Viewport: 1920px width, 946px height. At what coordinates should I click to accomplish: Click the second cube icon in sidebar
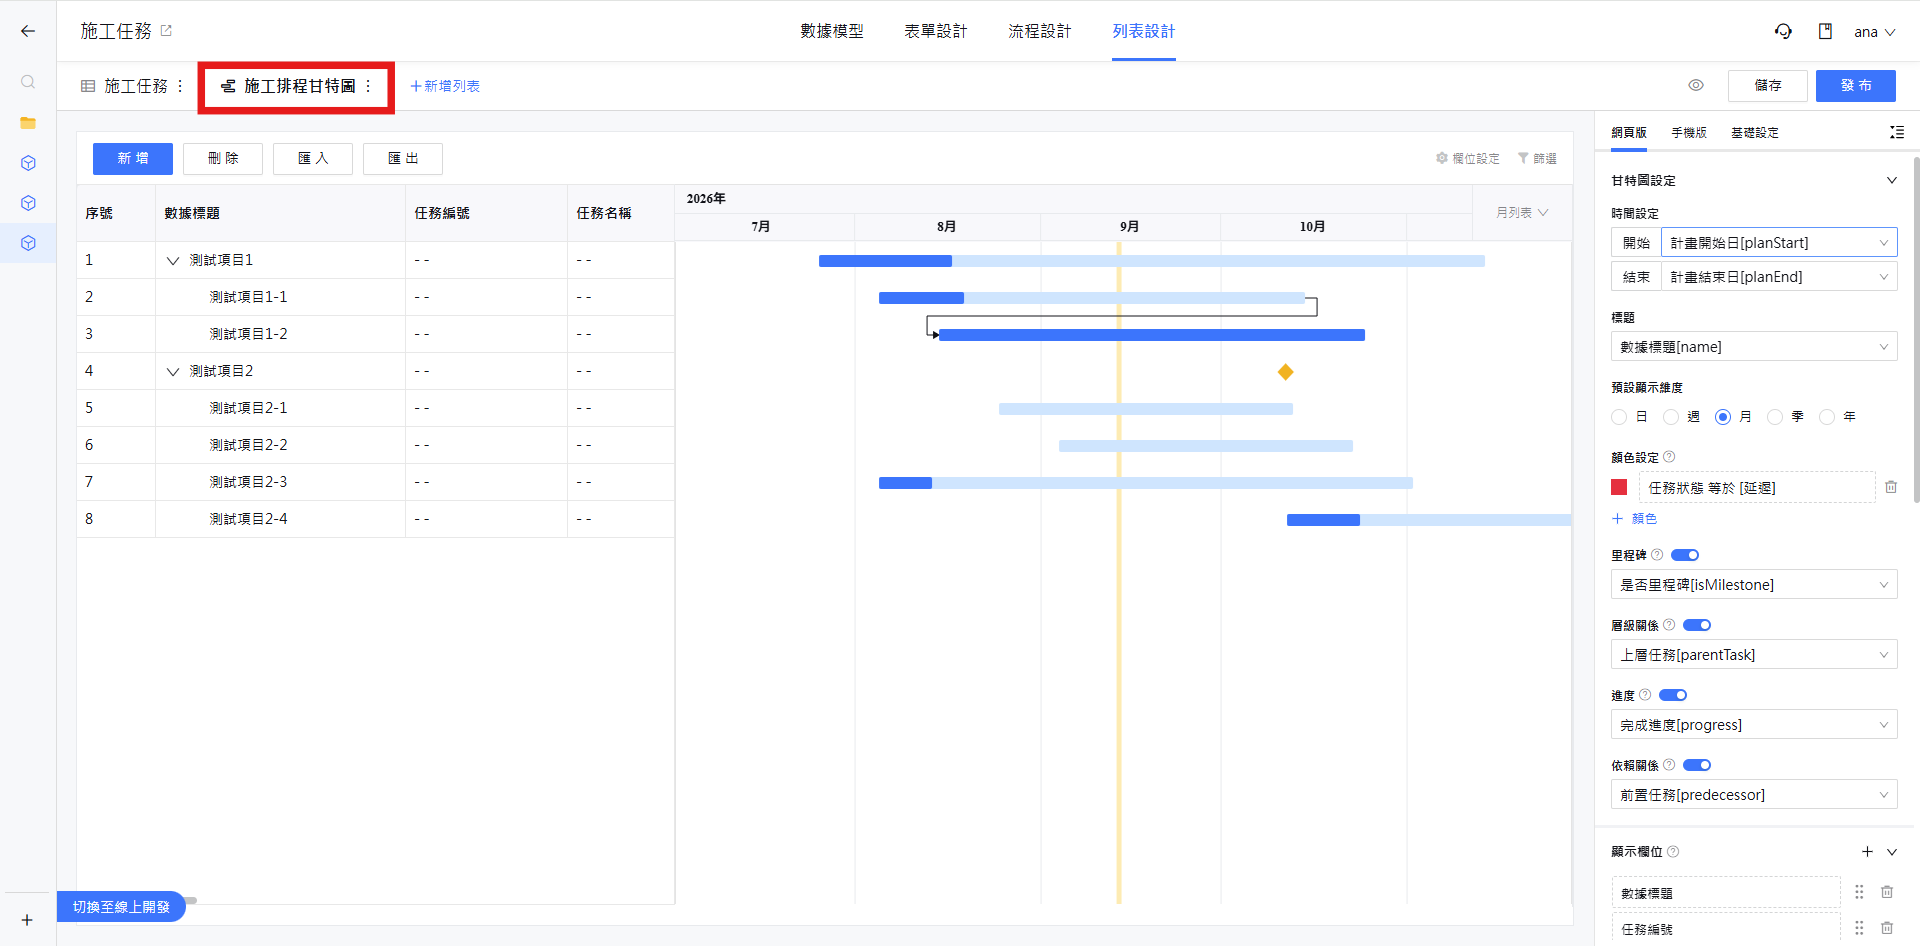tap(28, 203)
